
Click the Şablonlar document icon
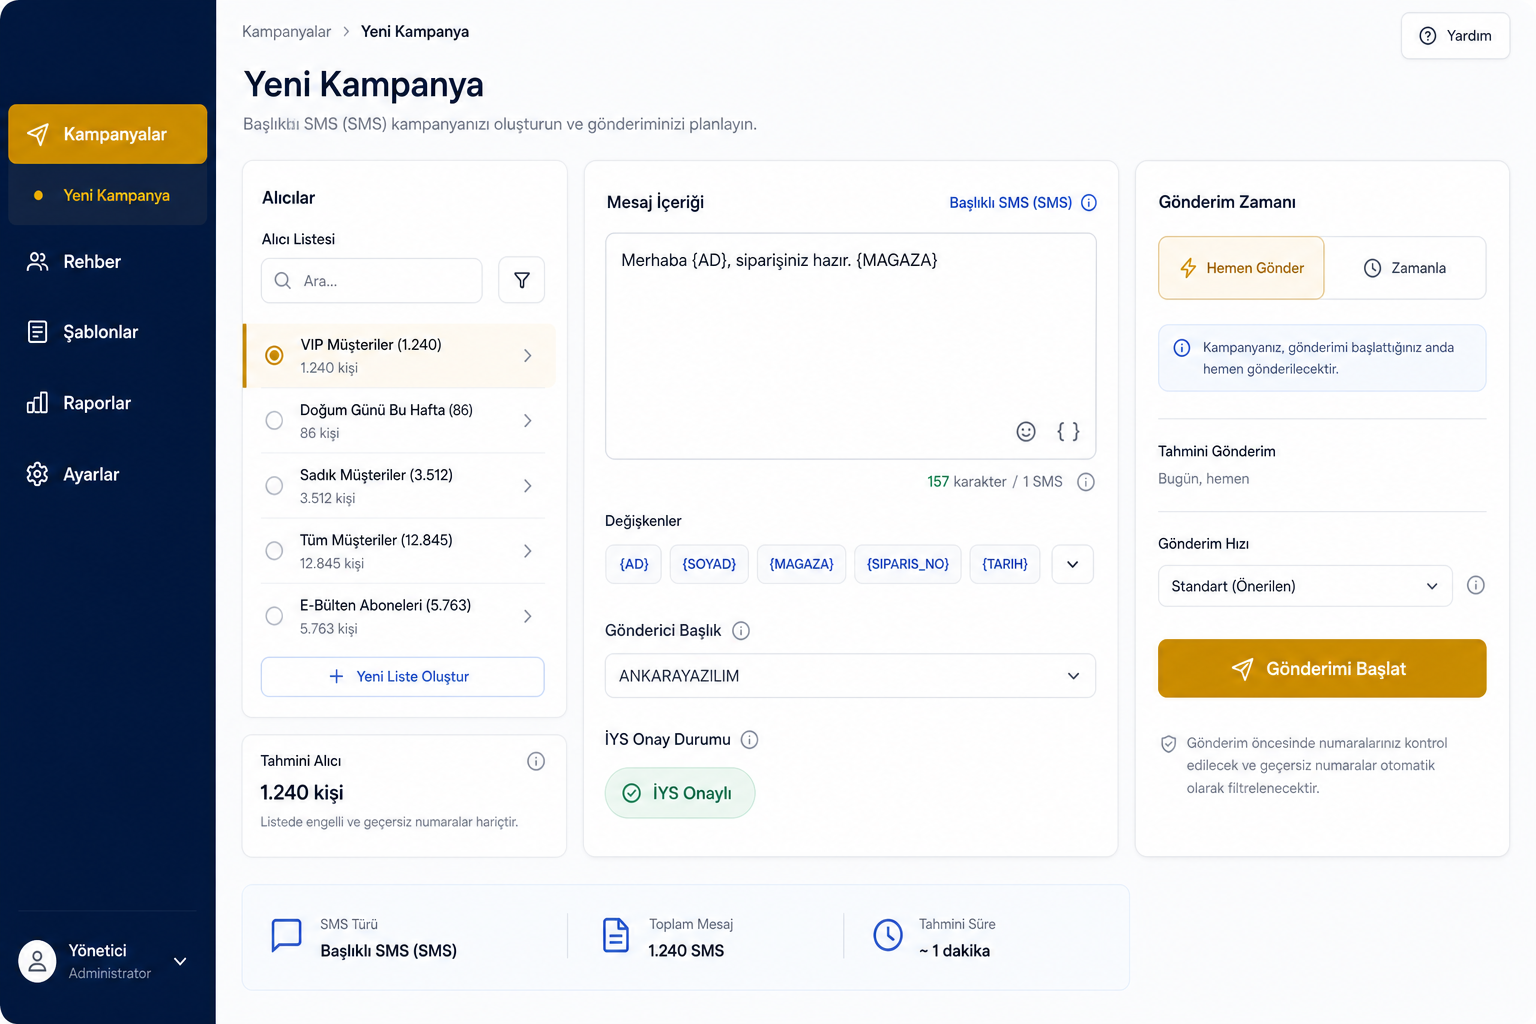click(x=37, y=332)
